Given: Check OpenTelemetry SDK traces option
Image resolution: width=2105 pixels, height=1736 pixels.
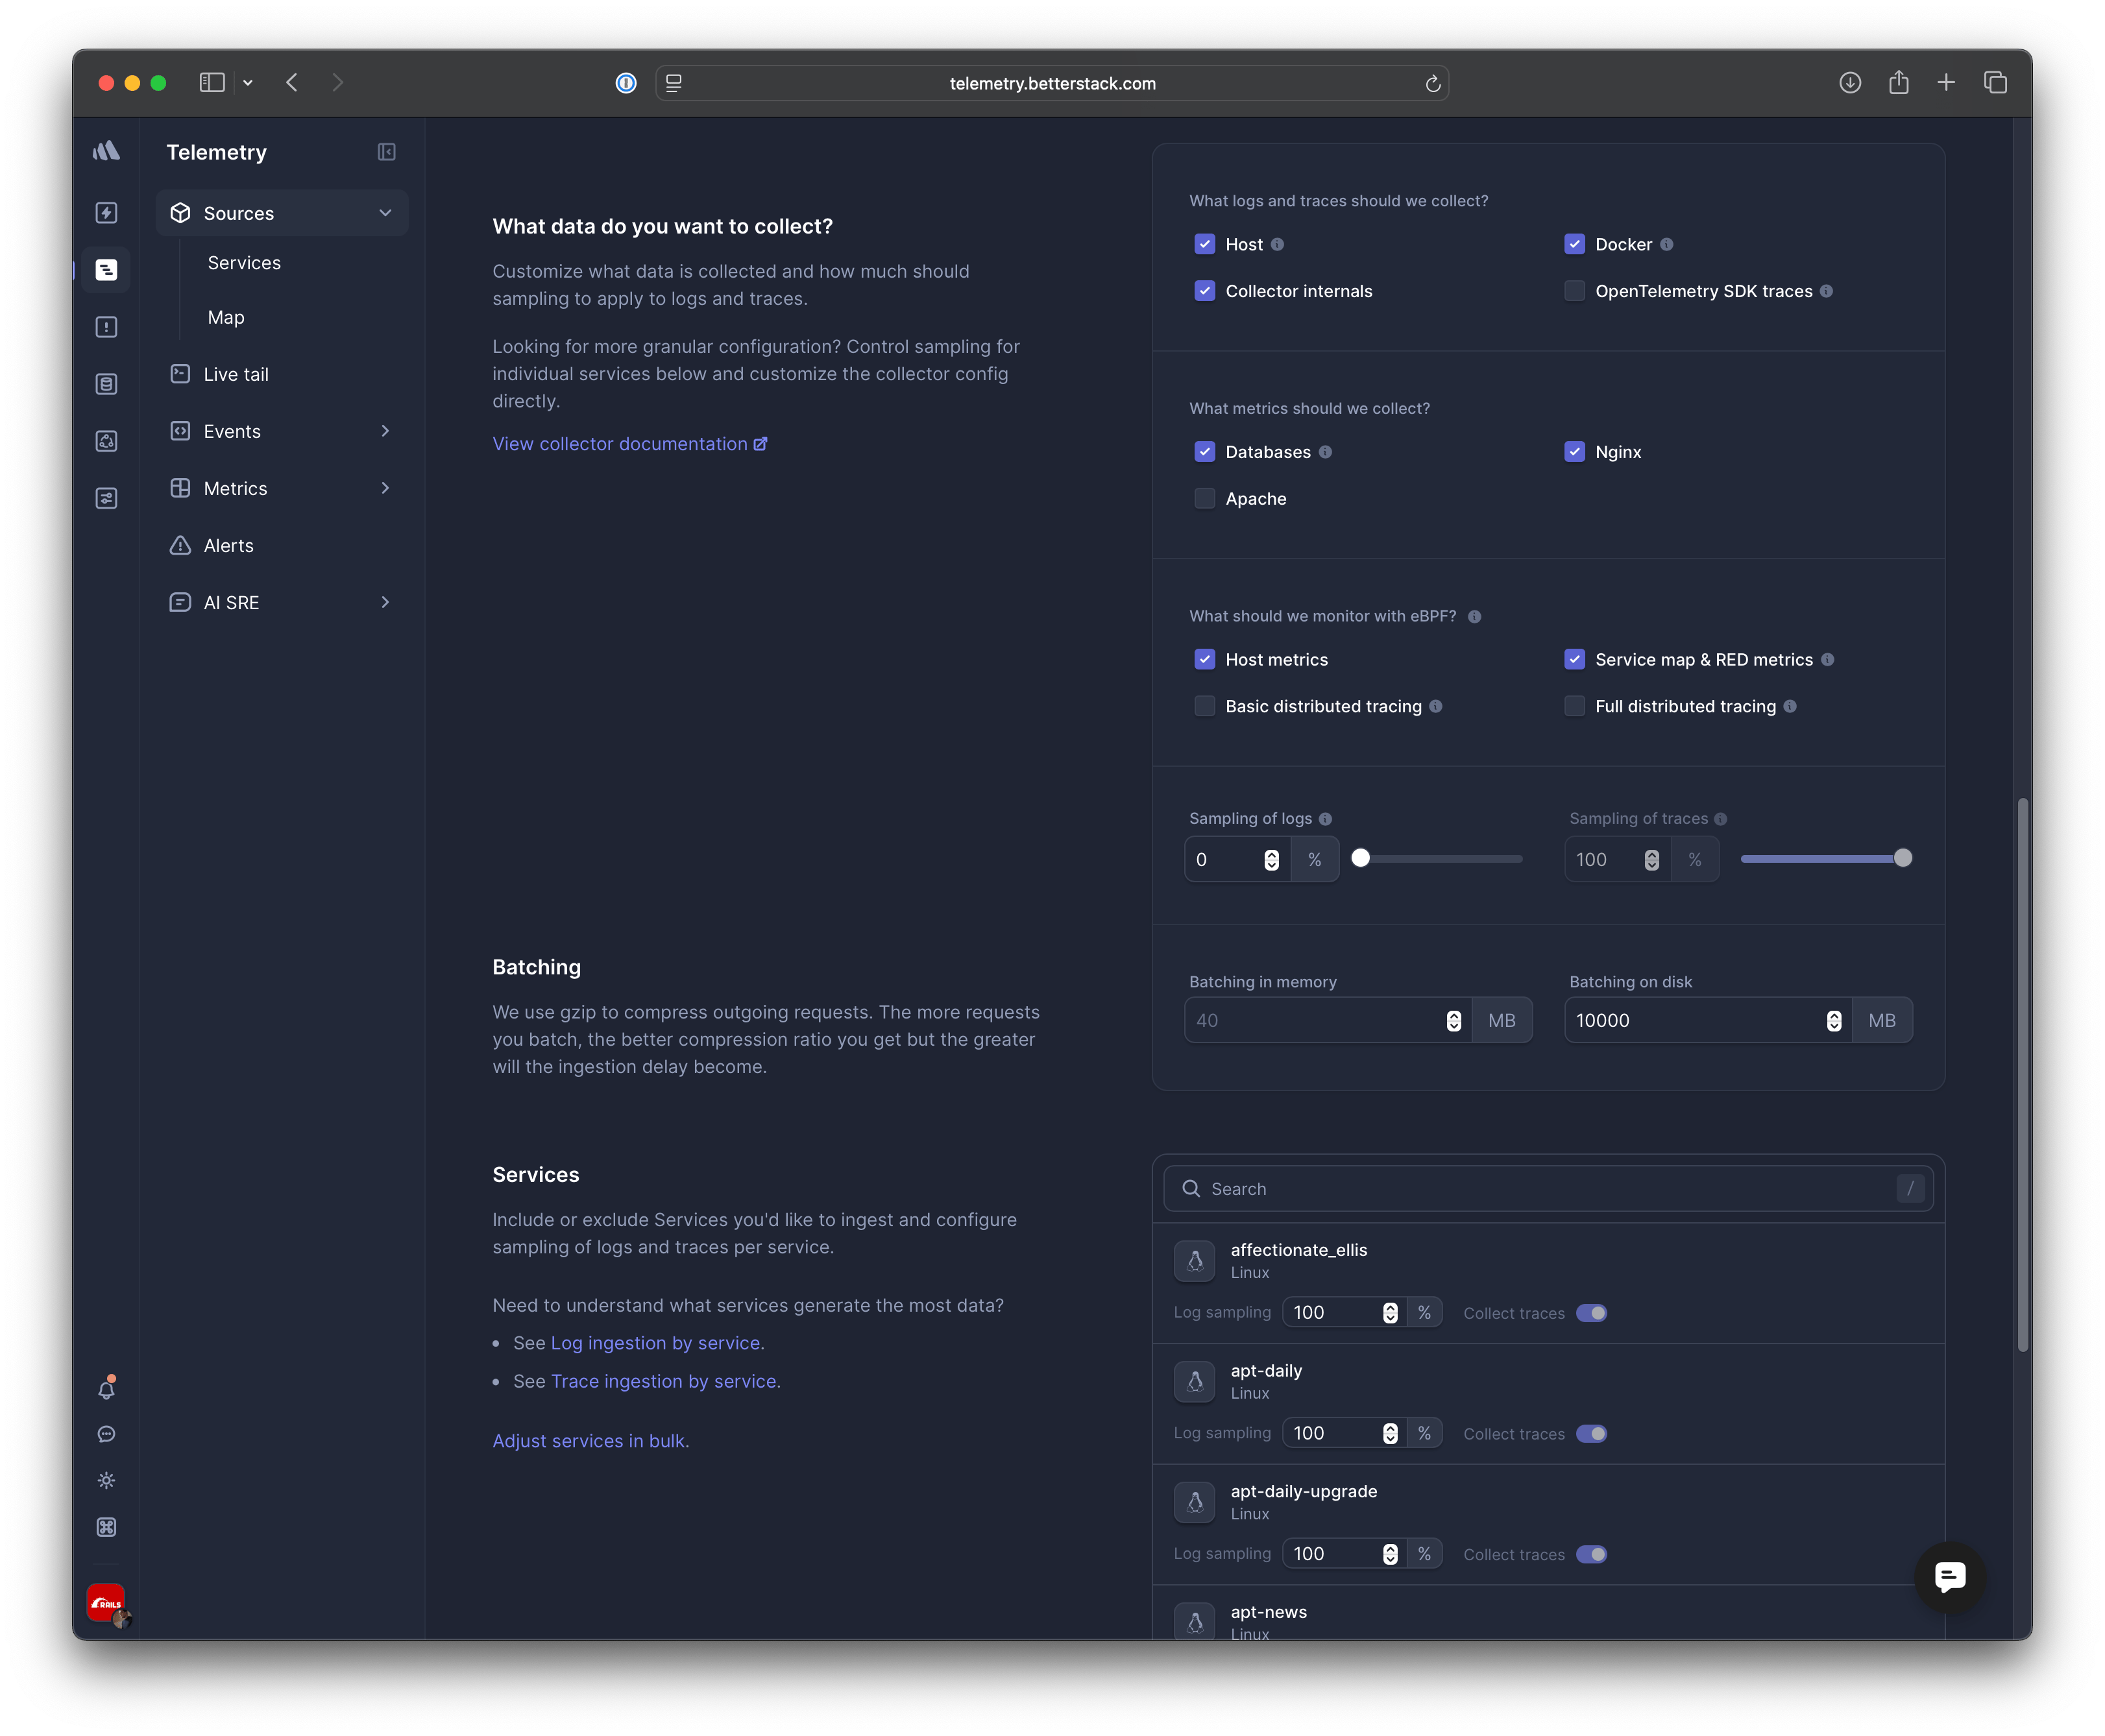Looking at the screenshot, I should click(1574, 291).
